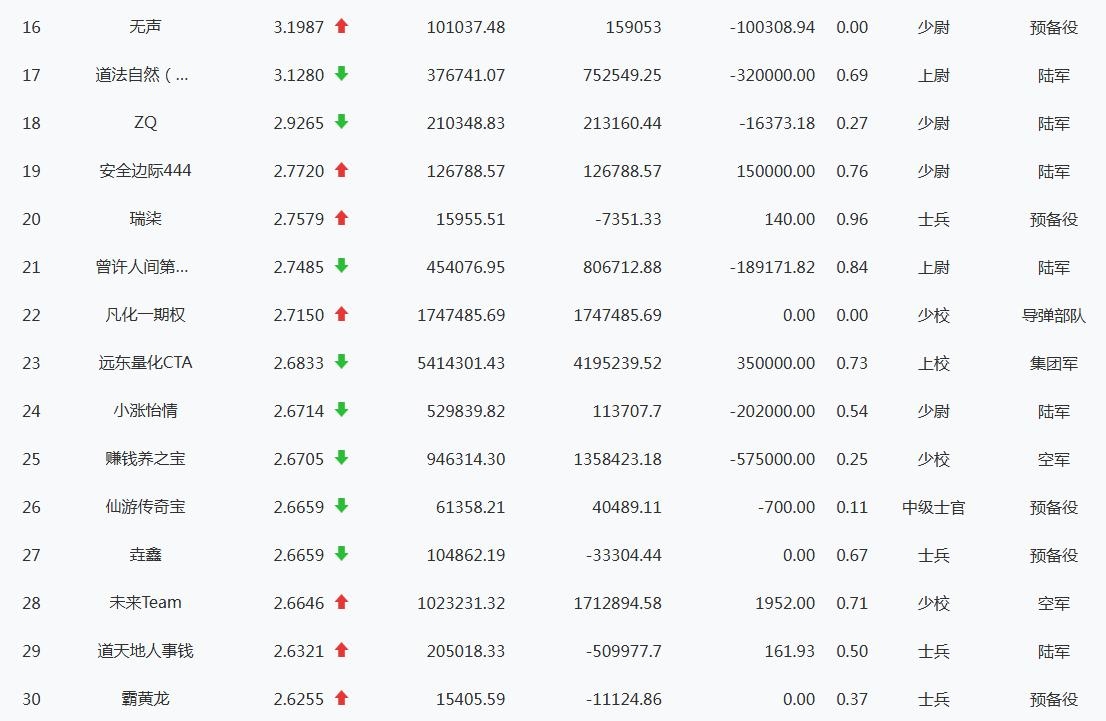Click green down arrow for 远东量化CTA
Screen dimensions: 1106x721
coord(341,362)
